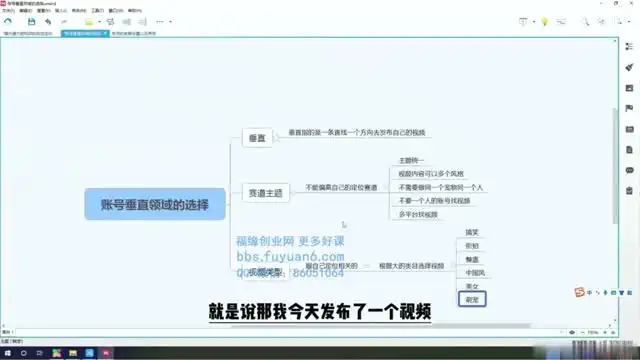Select the highlighted 萌宠 subtopic
Viewport: 640px width, 360px height.
(x=472, y=299)
